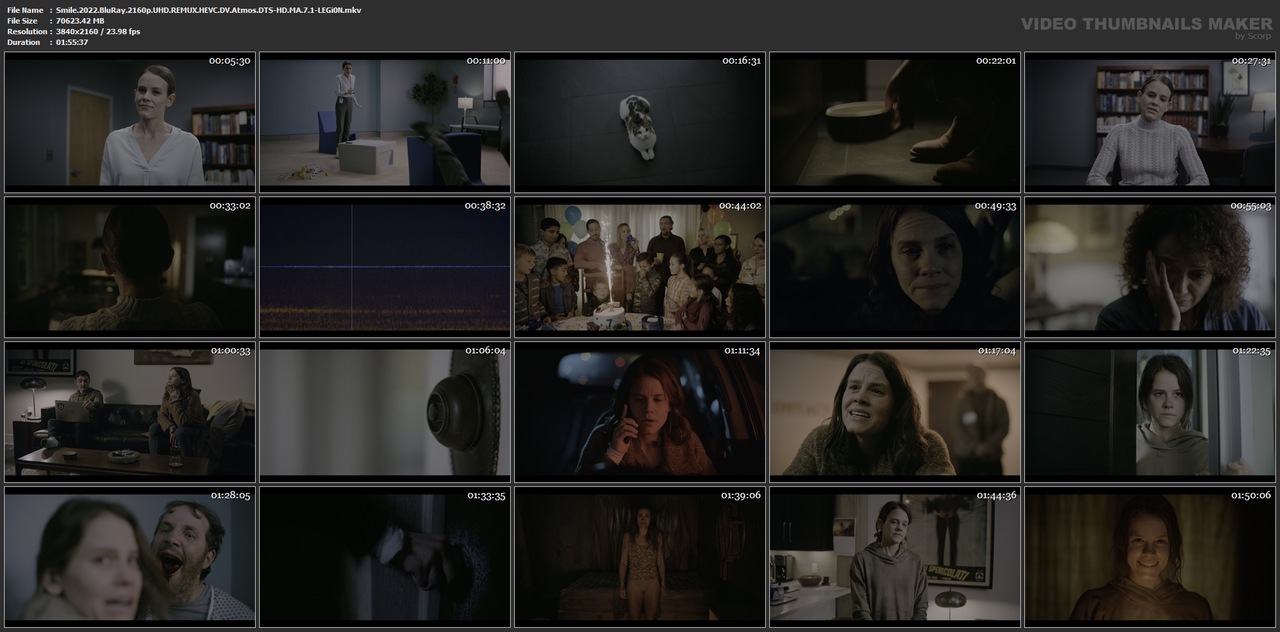Click the duration value 01:55:37
This screenshot has height=632, width=1280.
(x=72, y=42)
